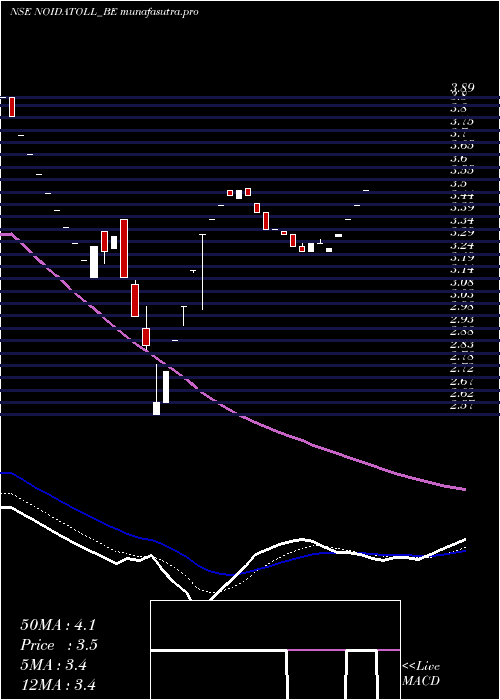Click the 2.57 price axis label
The width and height of the screenshot is (500, 700).
coord(462,406)
